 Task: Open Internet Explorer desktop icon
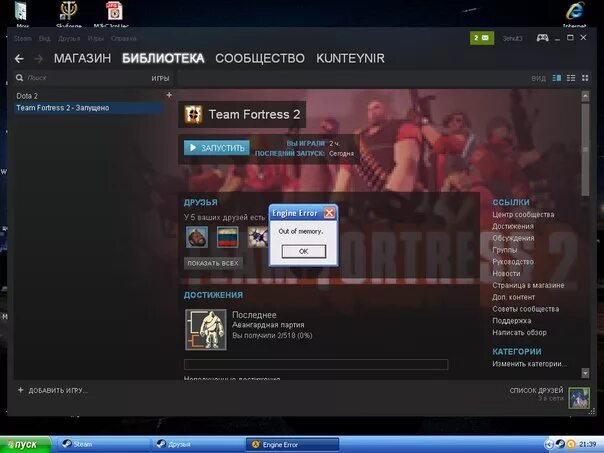tap(574, 12)
